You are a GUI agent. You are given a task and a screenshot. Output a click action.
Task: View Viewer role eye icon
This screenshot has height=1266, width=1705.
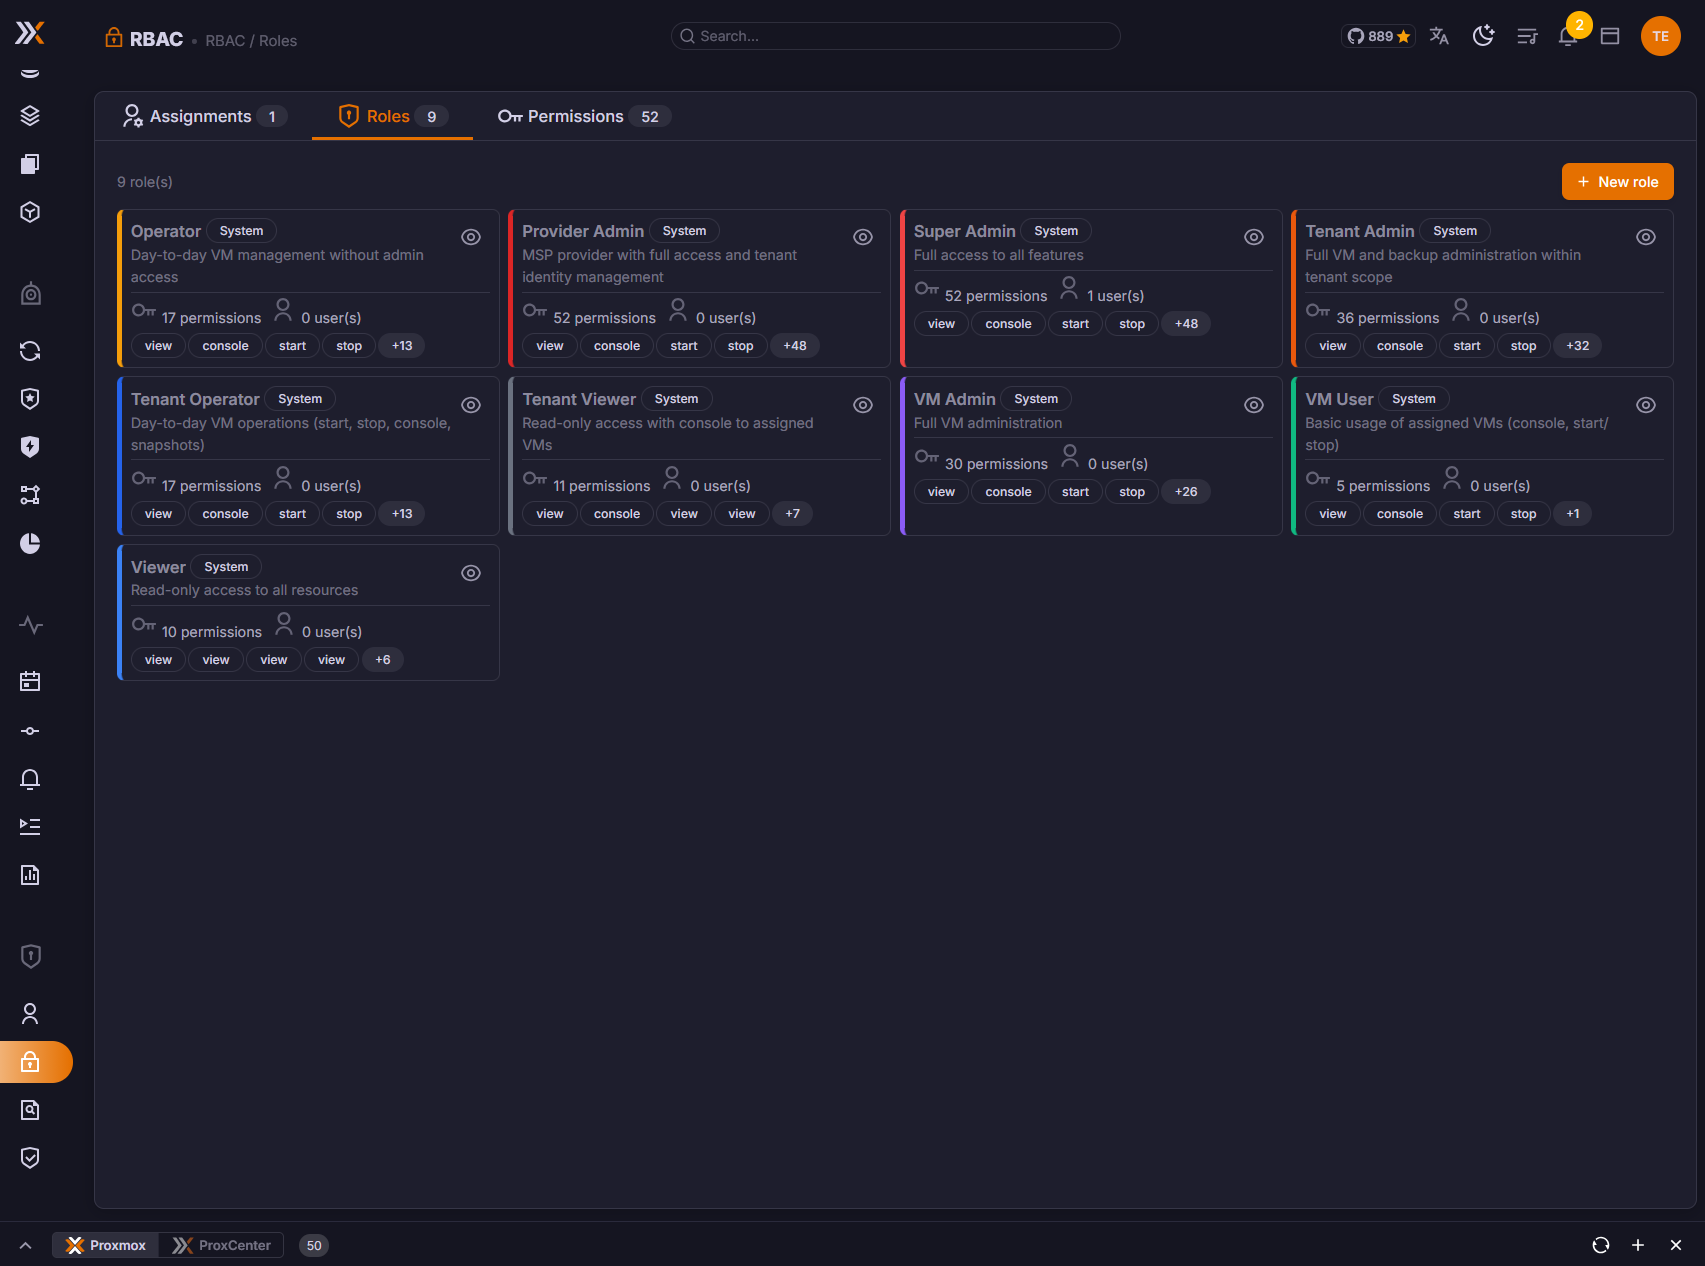click(471, 573)
